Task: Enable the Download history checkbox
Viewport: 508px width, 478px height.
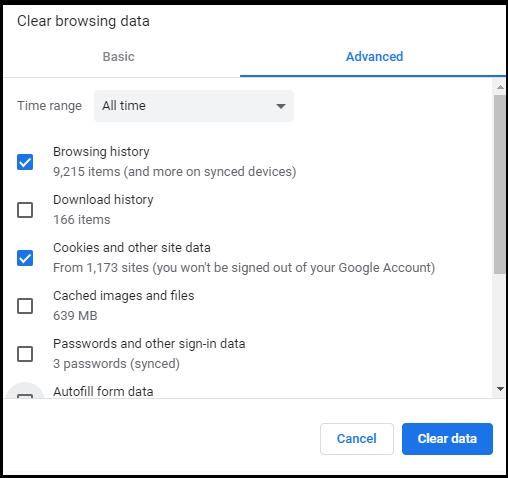Action: pyautogui.click(x=25, y=210)
